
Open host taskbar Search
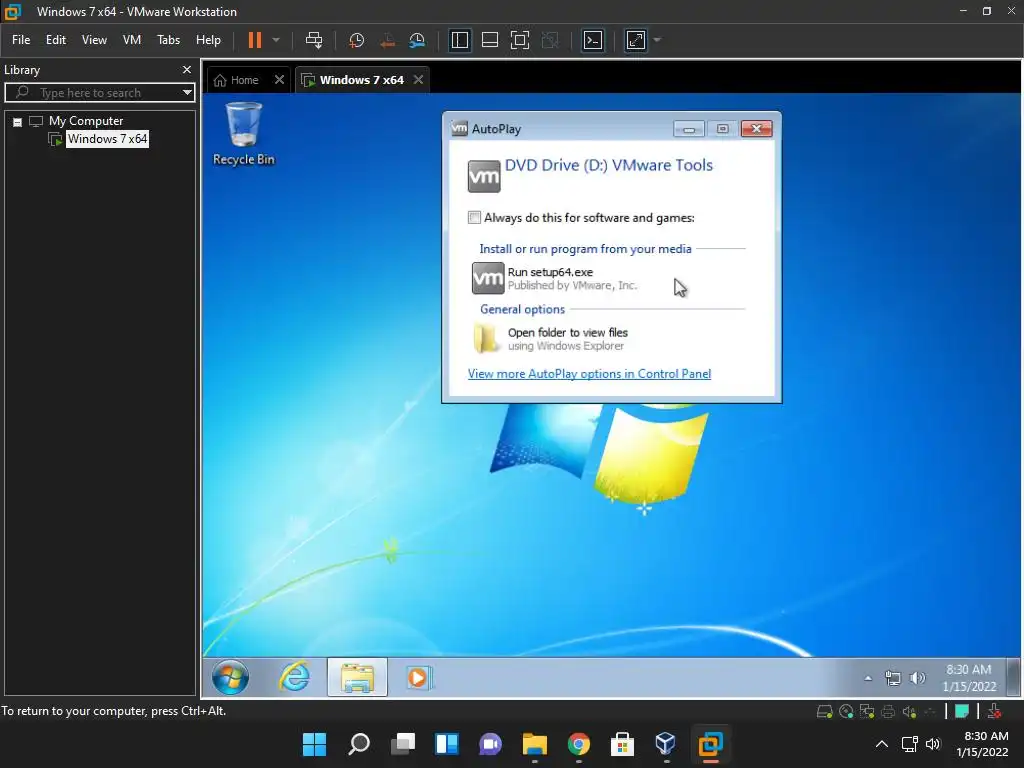pyautogui.click(x=359, y=744)
